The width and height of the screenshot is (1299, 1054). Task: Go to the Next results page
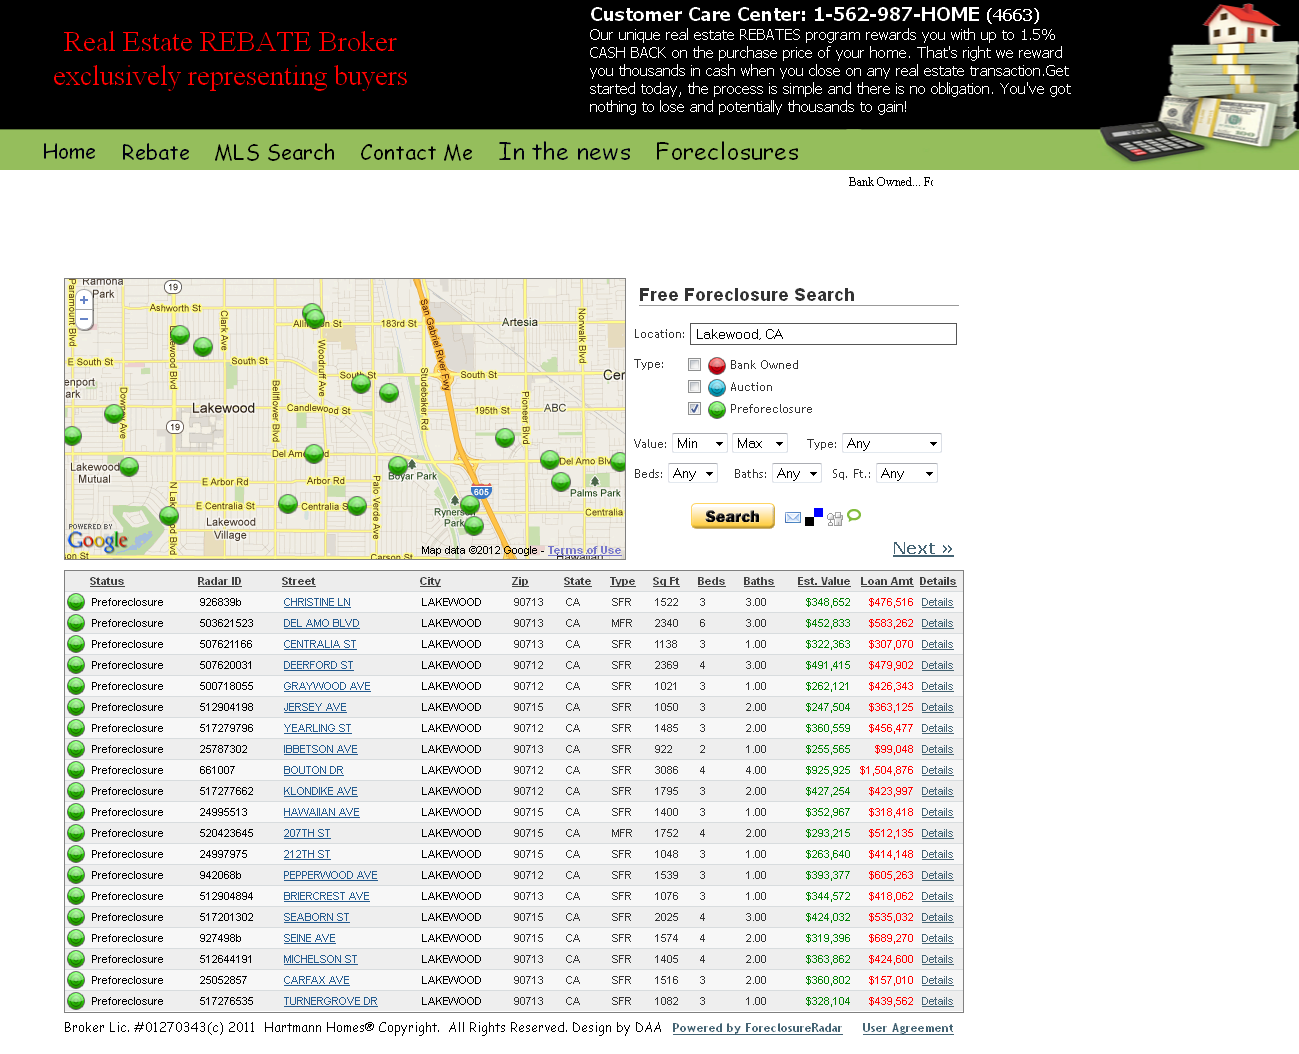click(922, 548)
